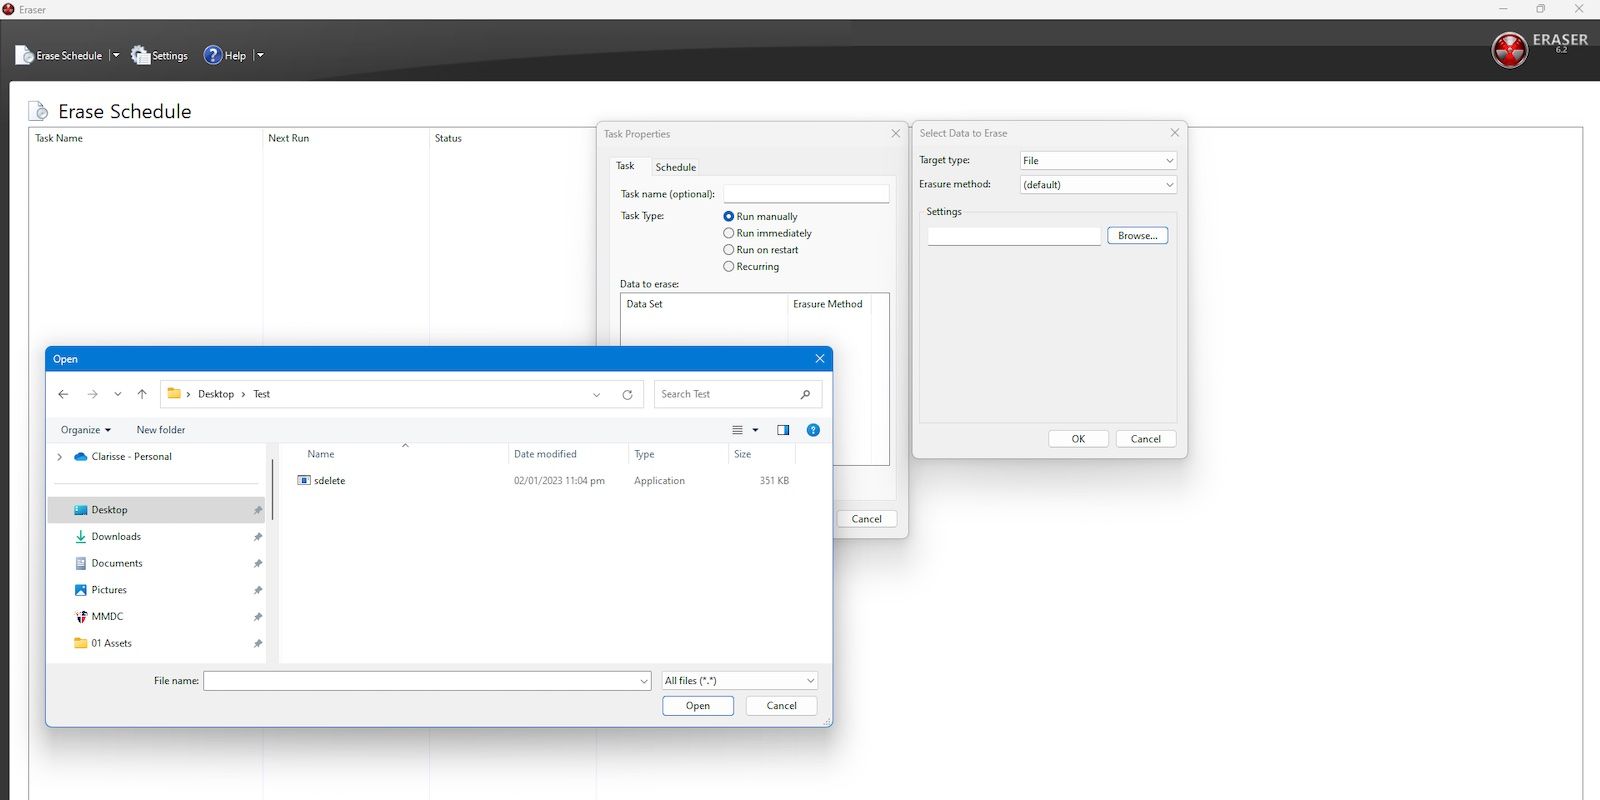
Task: Switch to the Task tab in Task Properties
Action: (x=625, y=166)
